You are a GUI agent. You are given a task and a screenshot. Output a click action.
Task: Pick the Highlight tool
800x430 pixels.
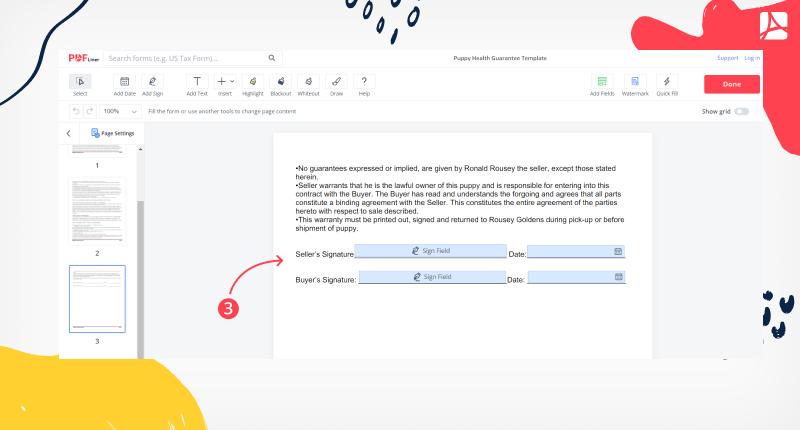[253, 84]
